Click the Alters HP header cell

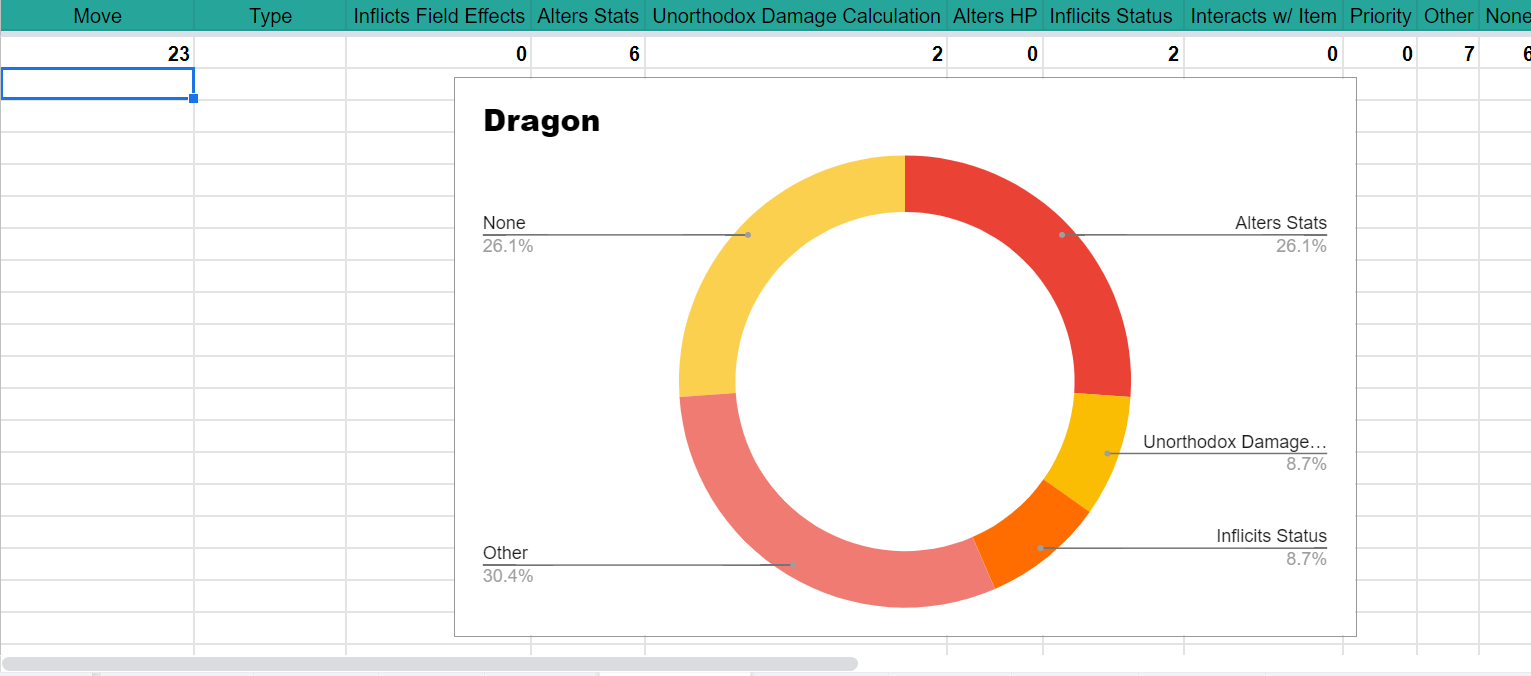(x=995, y=16)
